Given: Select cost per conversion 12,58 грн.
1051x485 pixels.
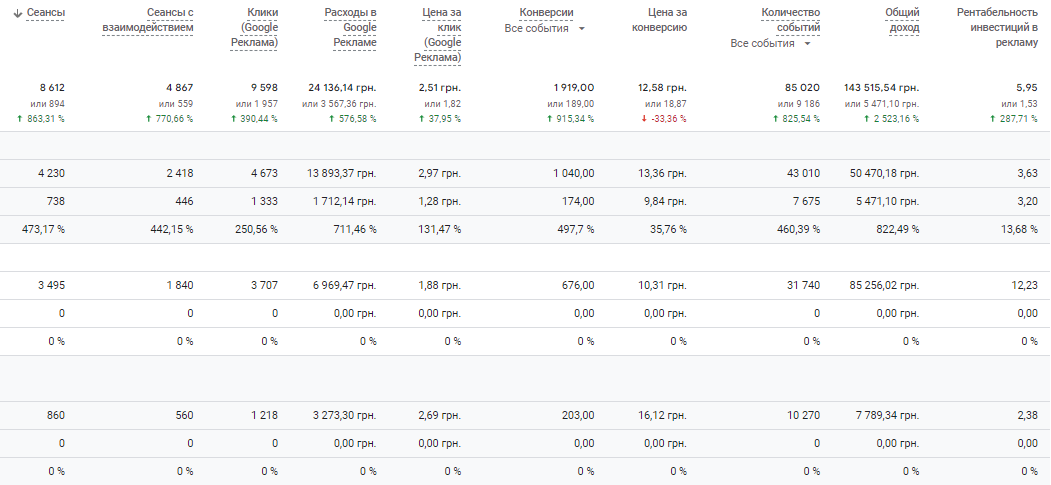Looking at the screenshot, I should click(663, 88).
